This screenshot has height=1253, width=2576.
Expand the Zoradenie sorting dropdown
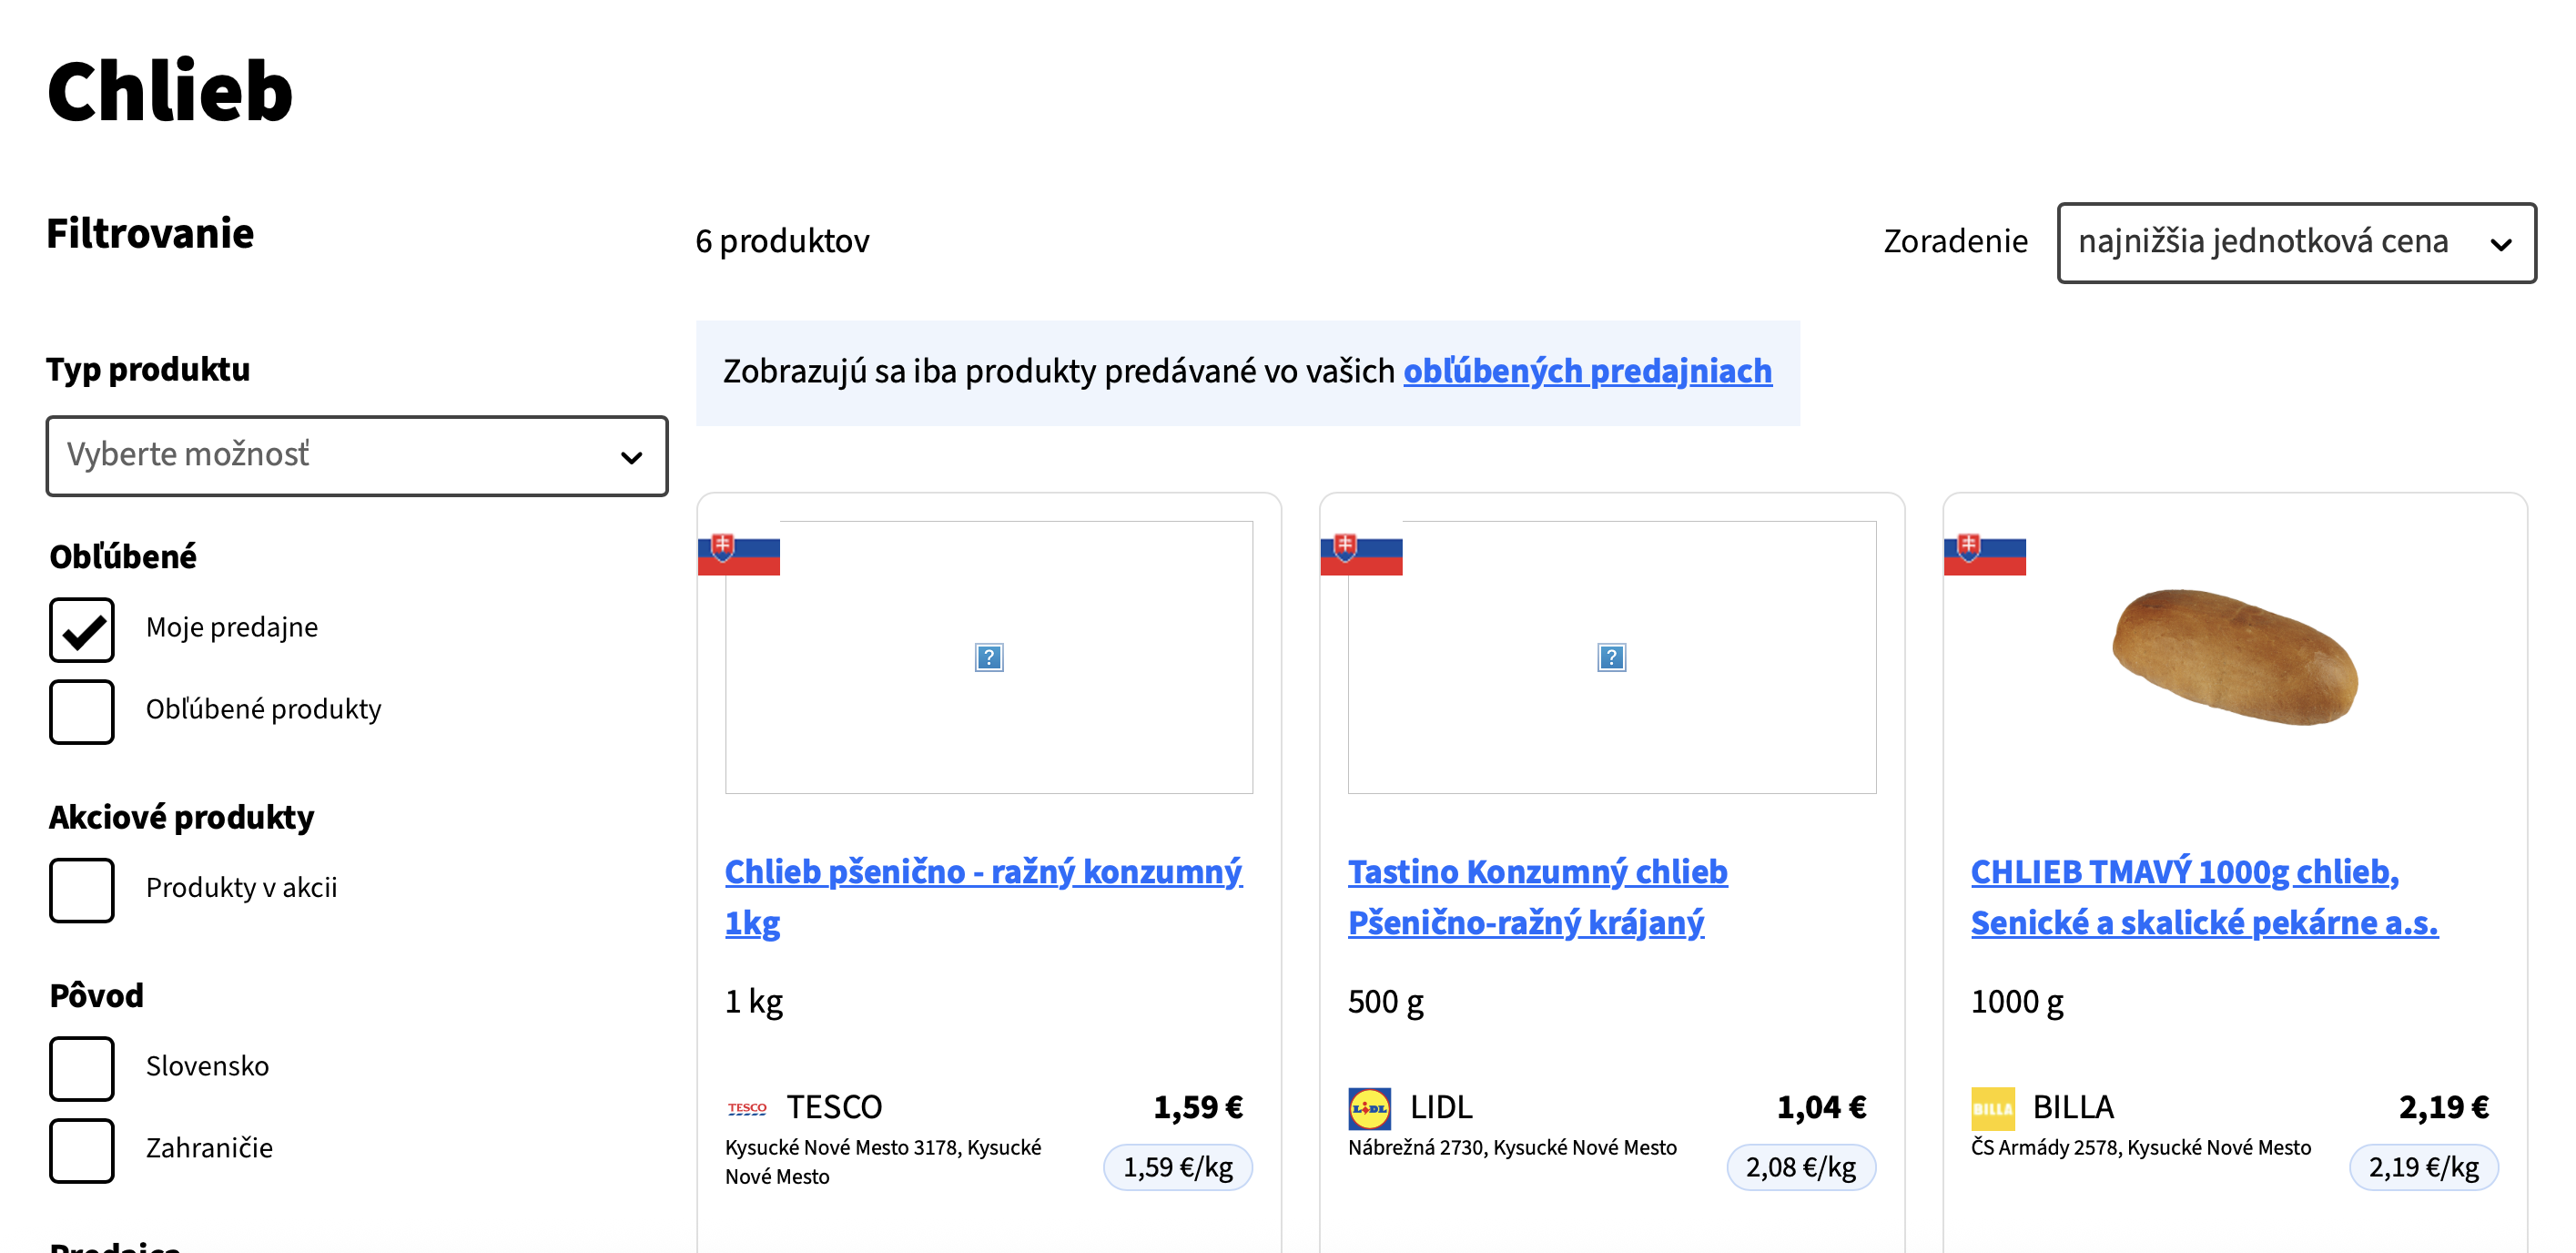pos(2296,242)
